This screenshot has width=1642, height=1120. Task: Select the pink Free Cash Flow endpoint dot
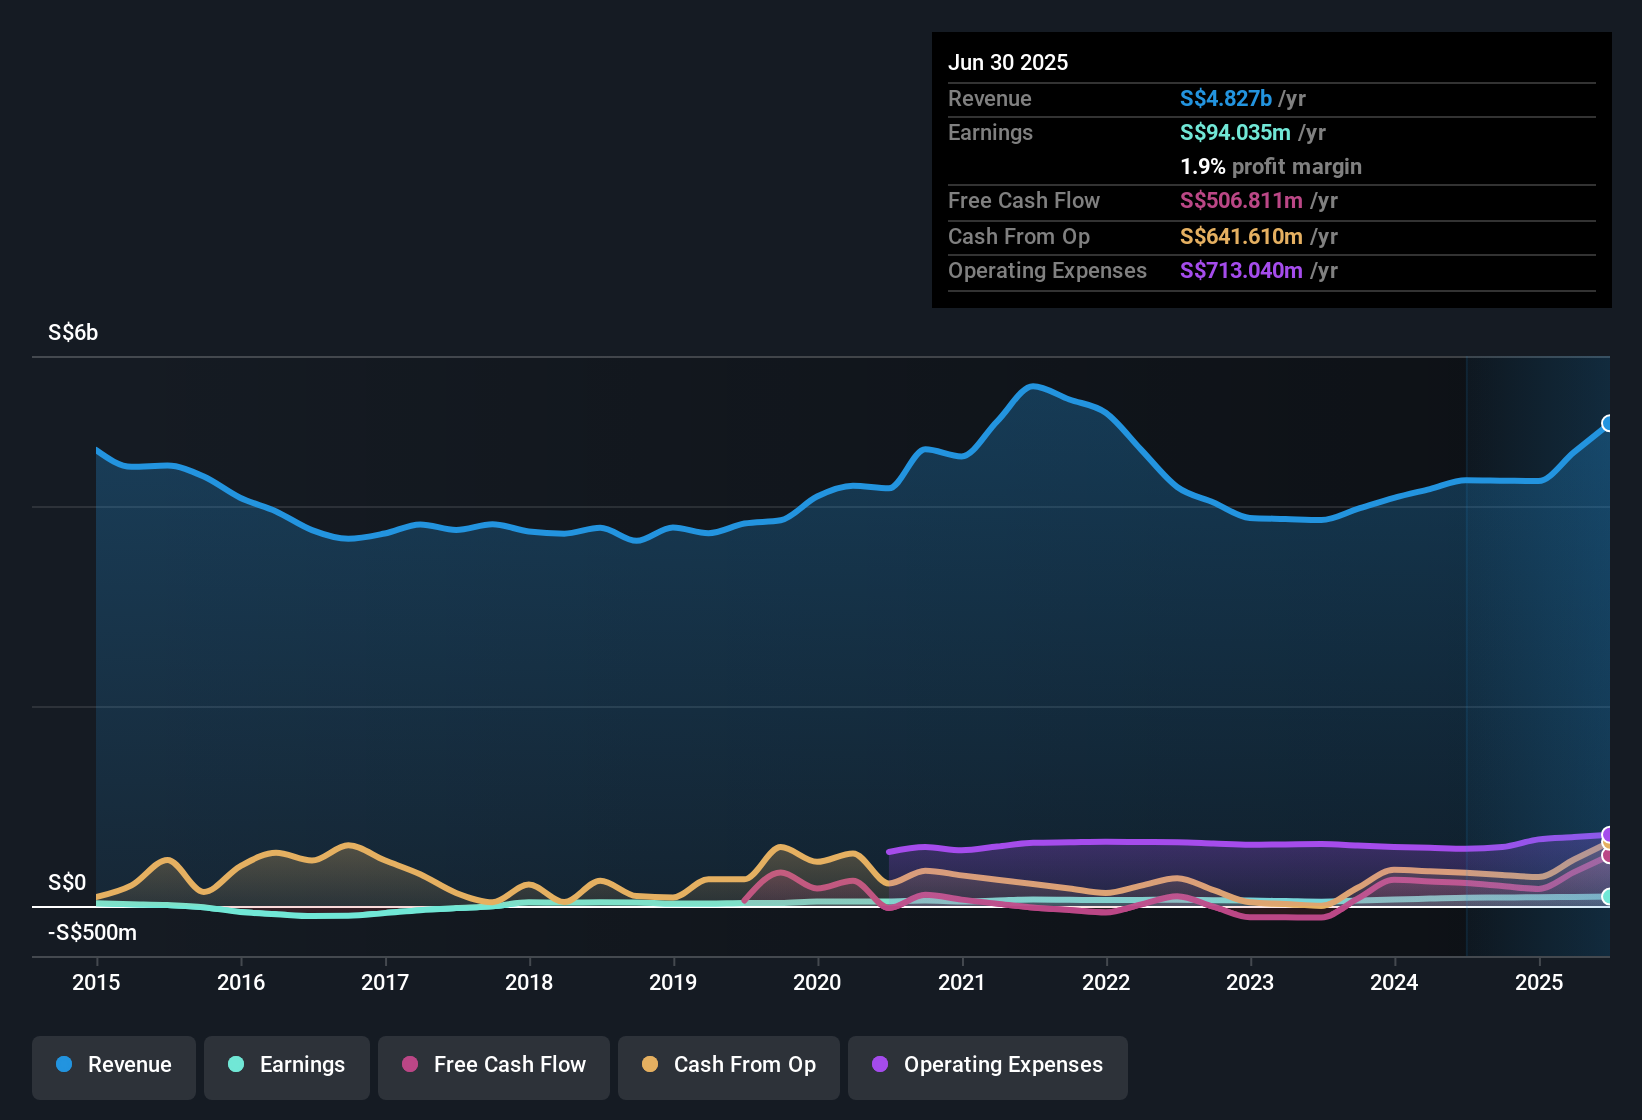click(x=1608, y=856)
